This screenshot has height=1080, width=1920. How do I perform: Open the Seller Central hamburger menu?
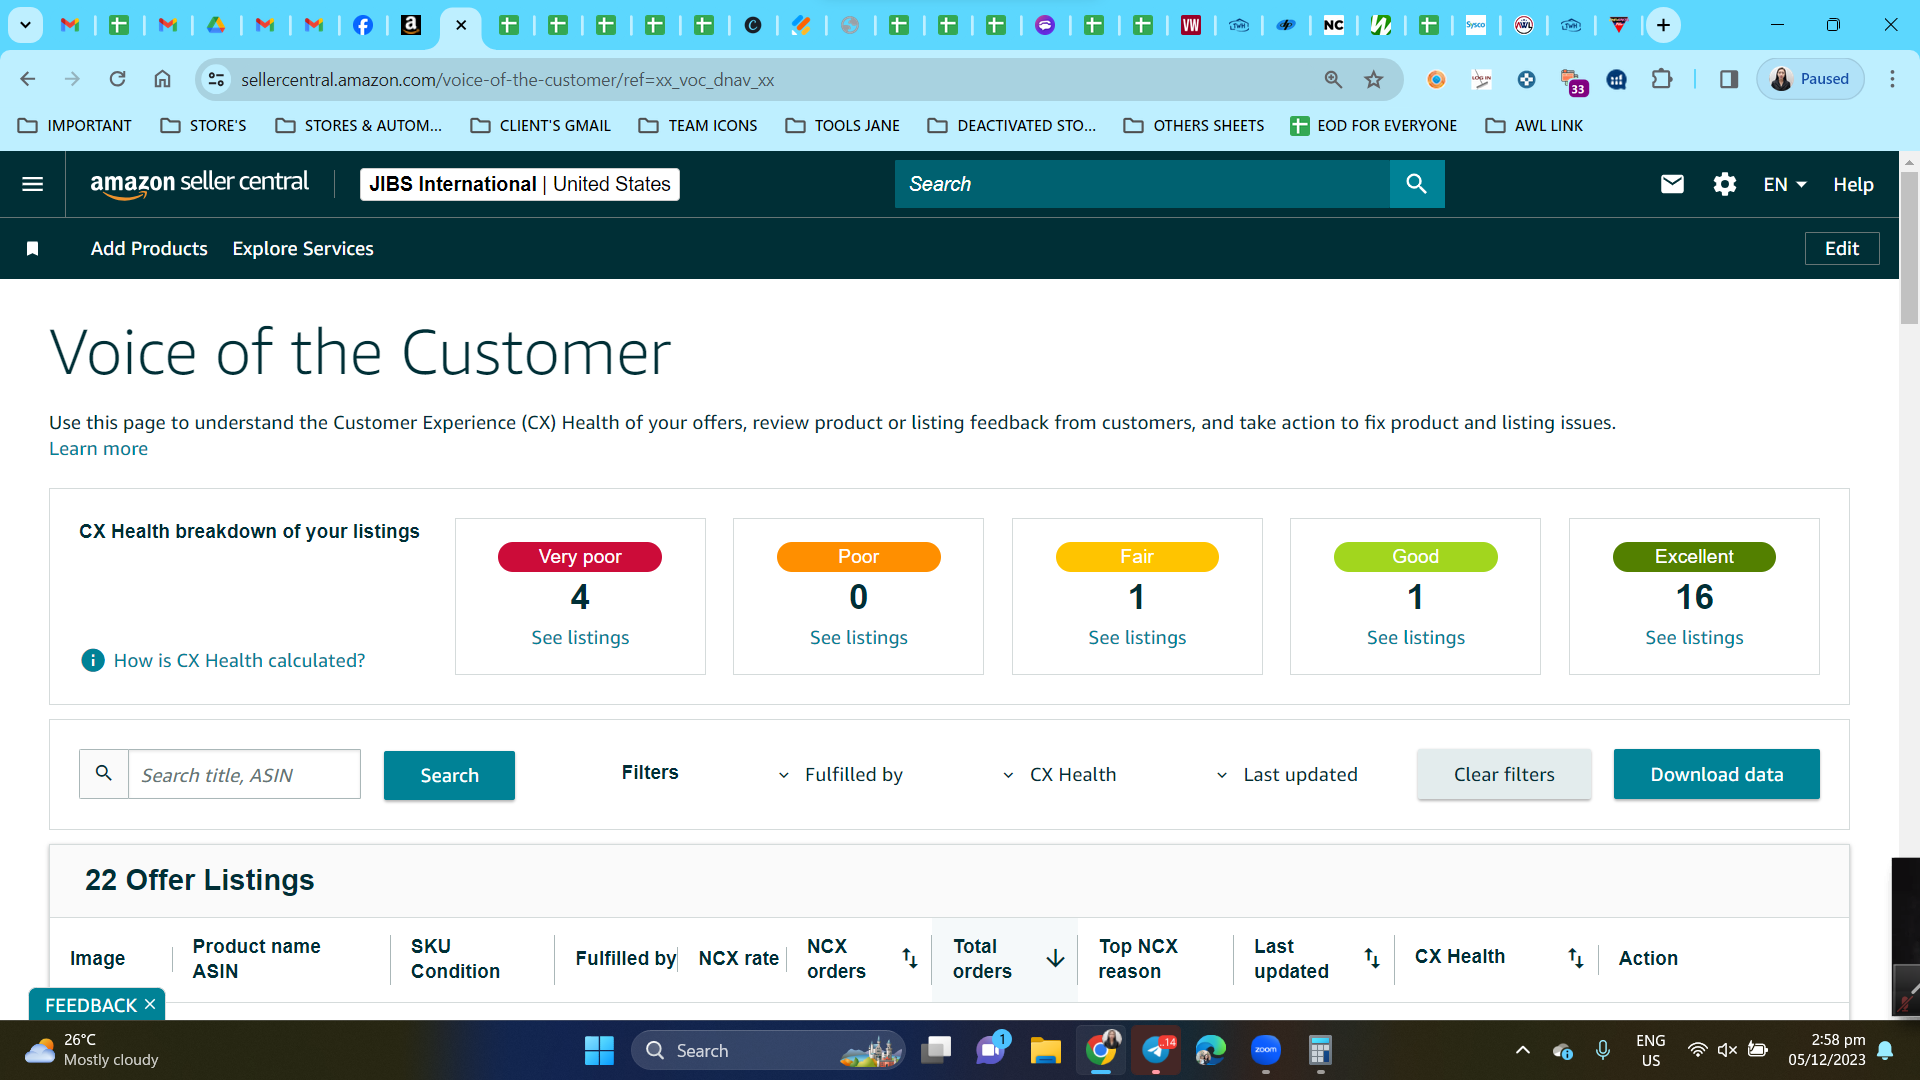pyautogui.click(x=33, y=184)
